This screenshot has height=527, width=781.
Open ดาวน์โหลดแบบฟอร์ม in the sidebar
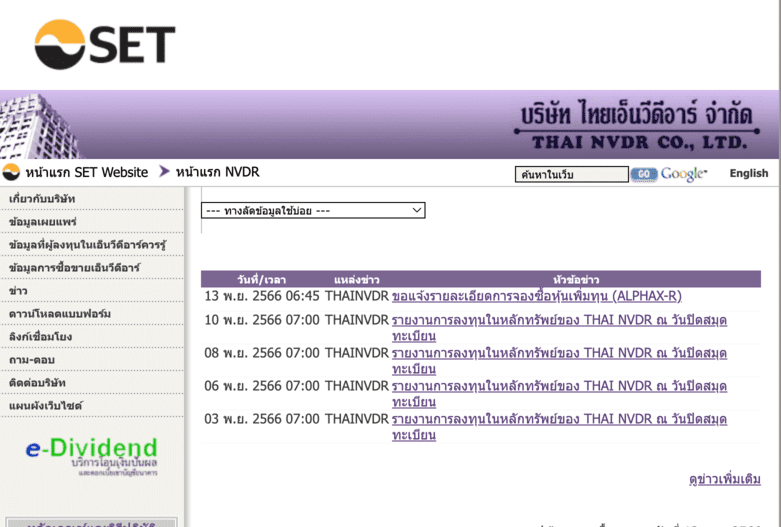[60, 314]
